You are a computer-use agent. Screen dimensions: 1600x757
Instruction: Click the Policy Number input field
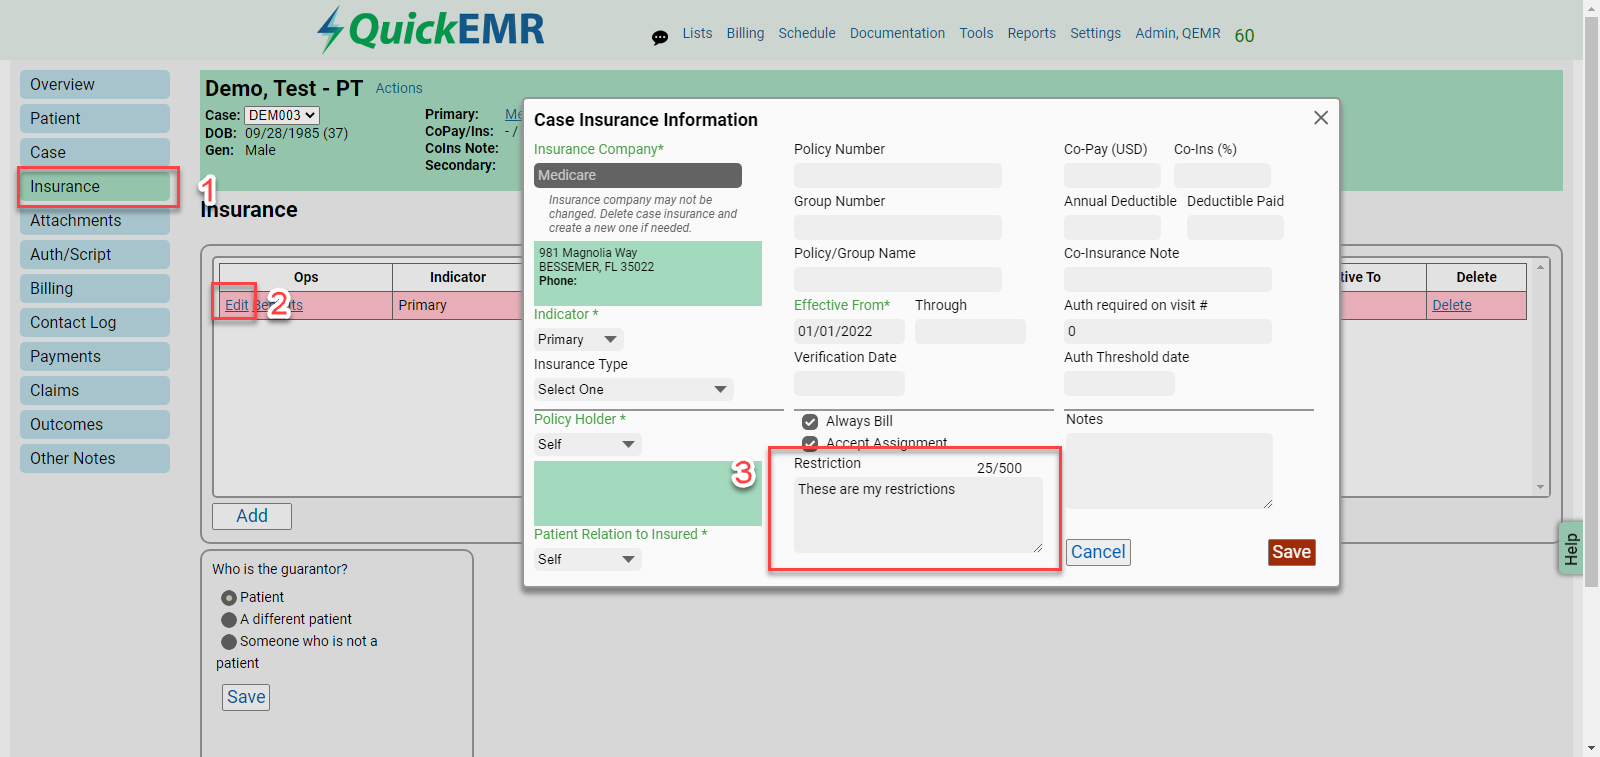(x=898, y=176)
